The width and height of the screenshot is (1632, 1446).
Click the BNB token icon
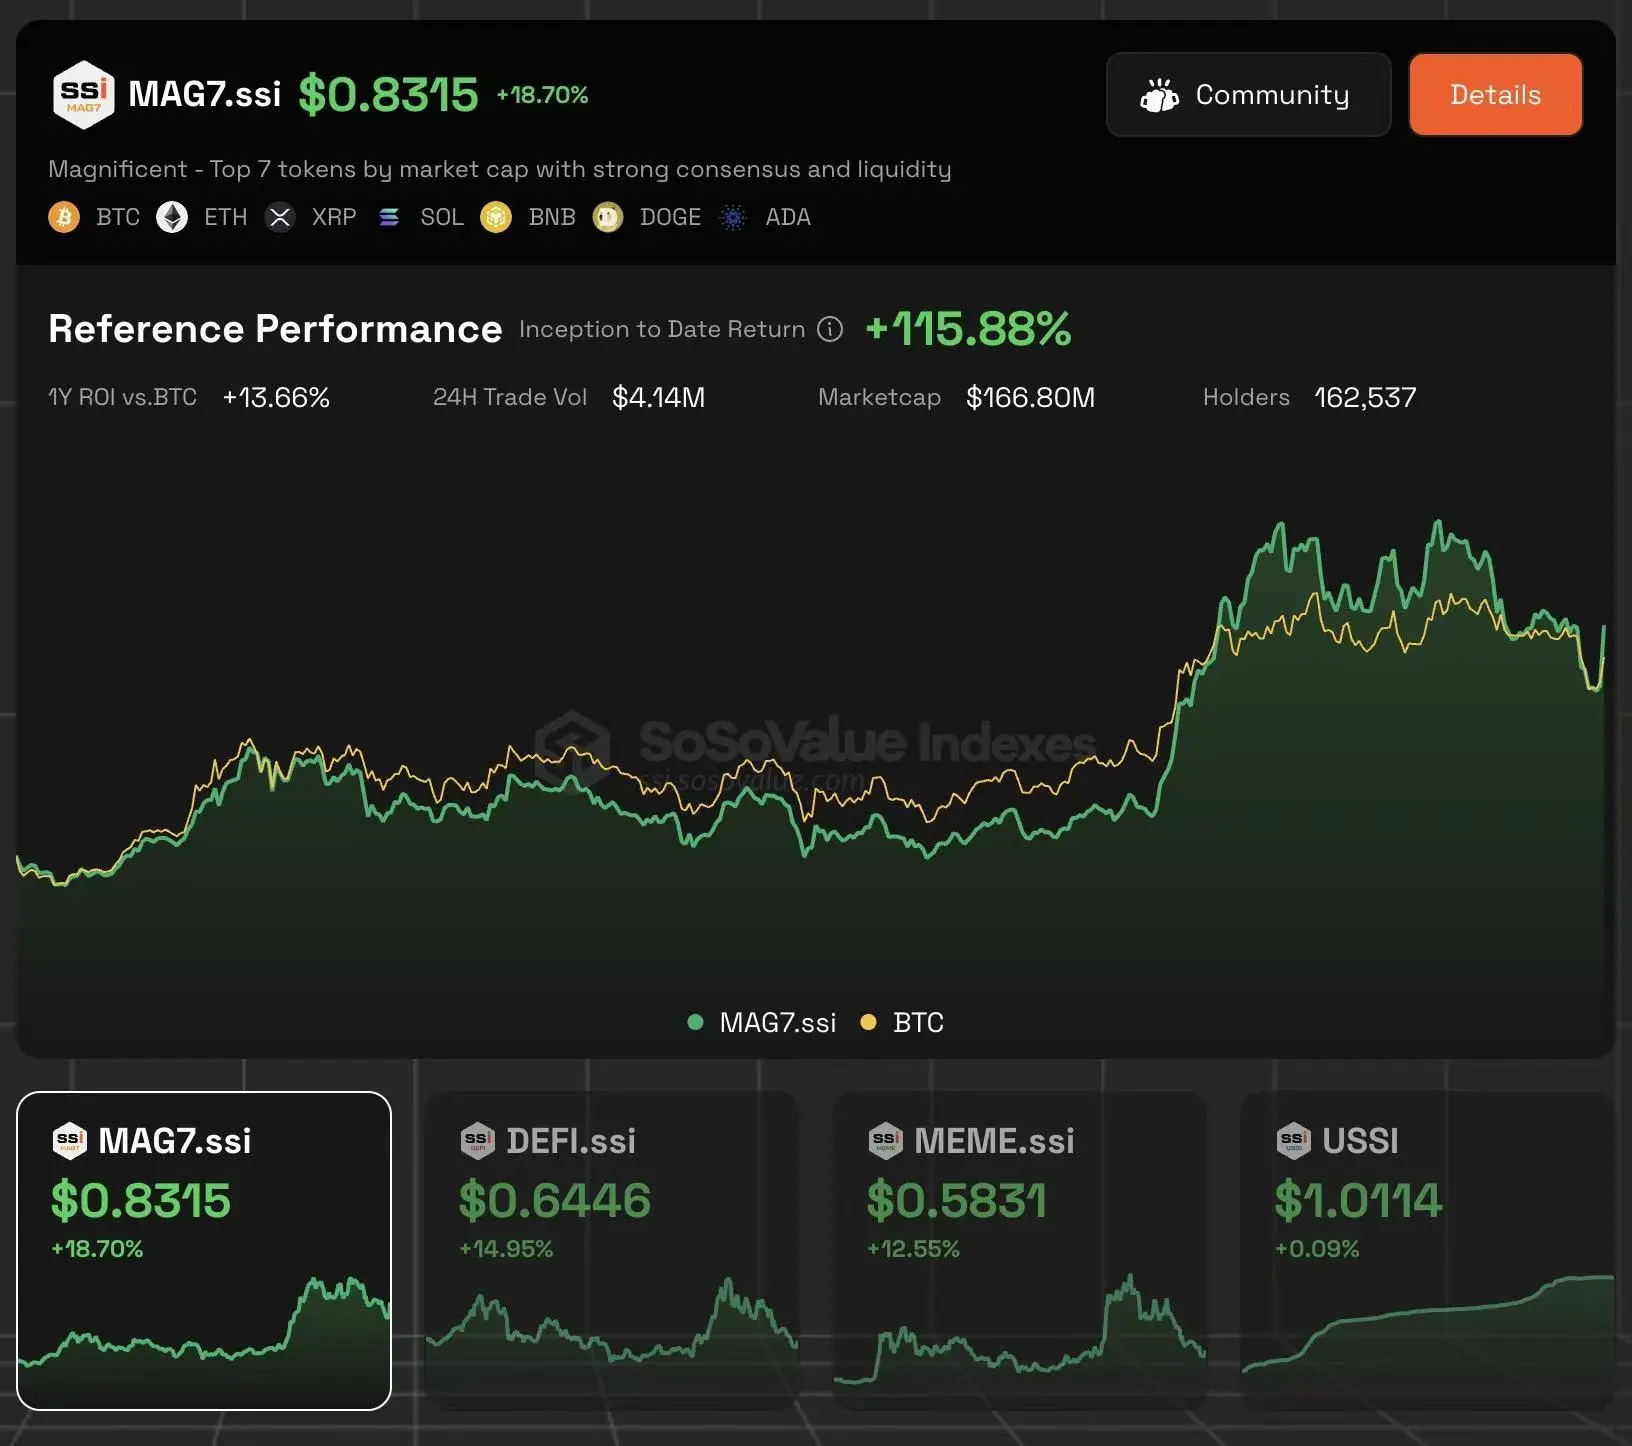coord(494,217)
